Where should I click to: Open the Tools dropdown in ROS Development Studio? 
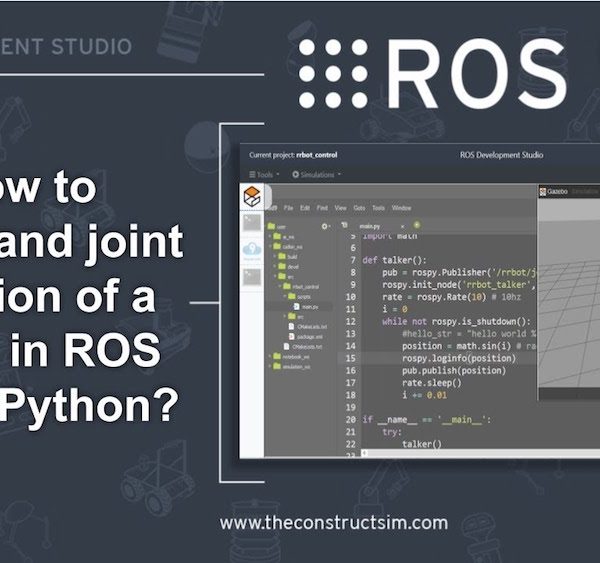264,175
